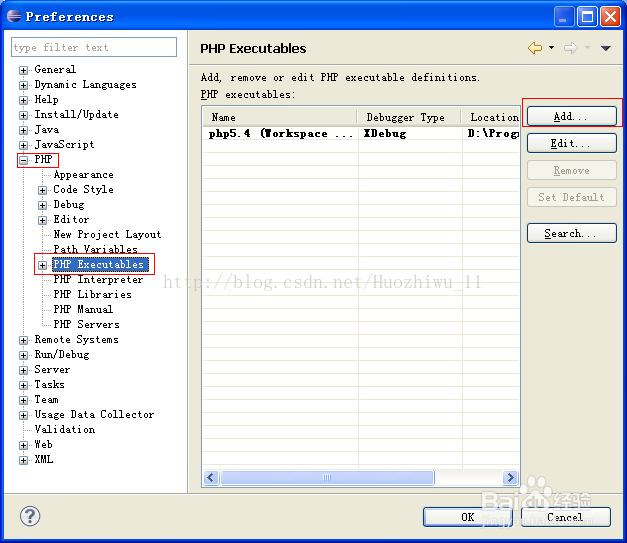Screen dimensions: 627x543
Task: Expand the Editor node under PHP
Action: click(x=42, y=220)
